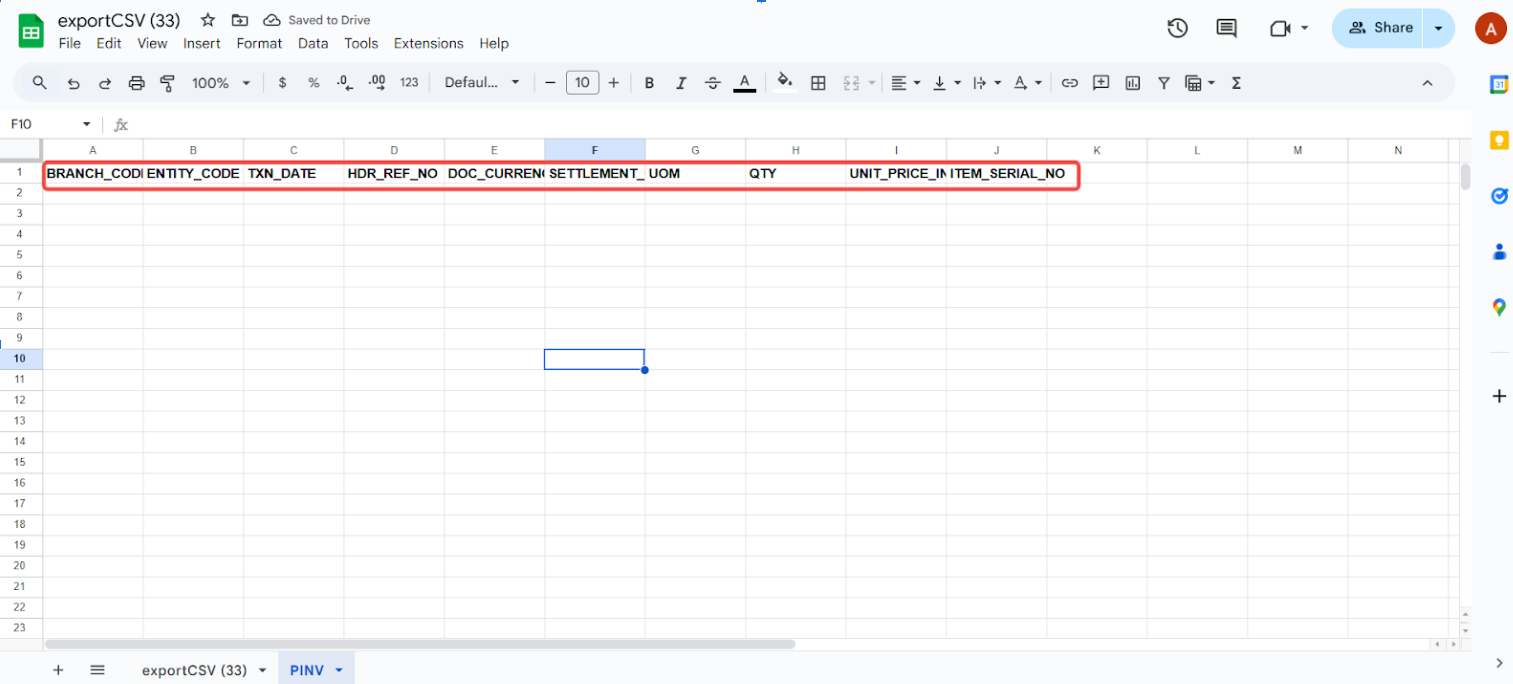Viewport: 1513px width, 684px height.
Task: Open the fill color paint bucket
Action: point(785,83)
